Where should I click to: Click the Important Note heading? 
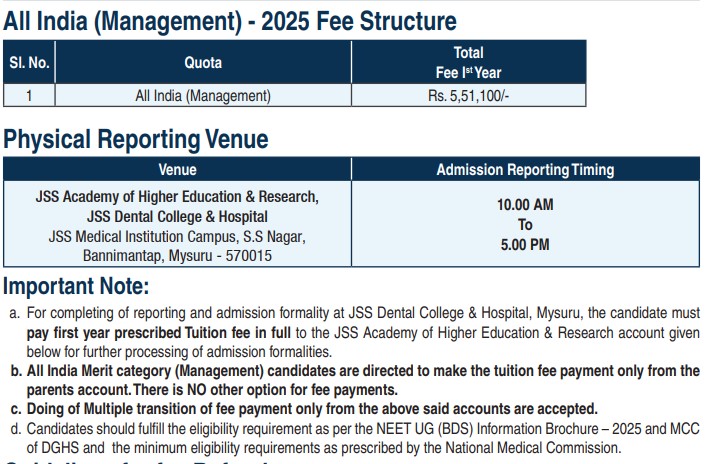click(76, 287)
